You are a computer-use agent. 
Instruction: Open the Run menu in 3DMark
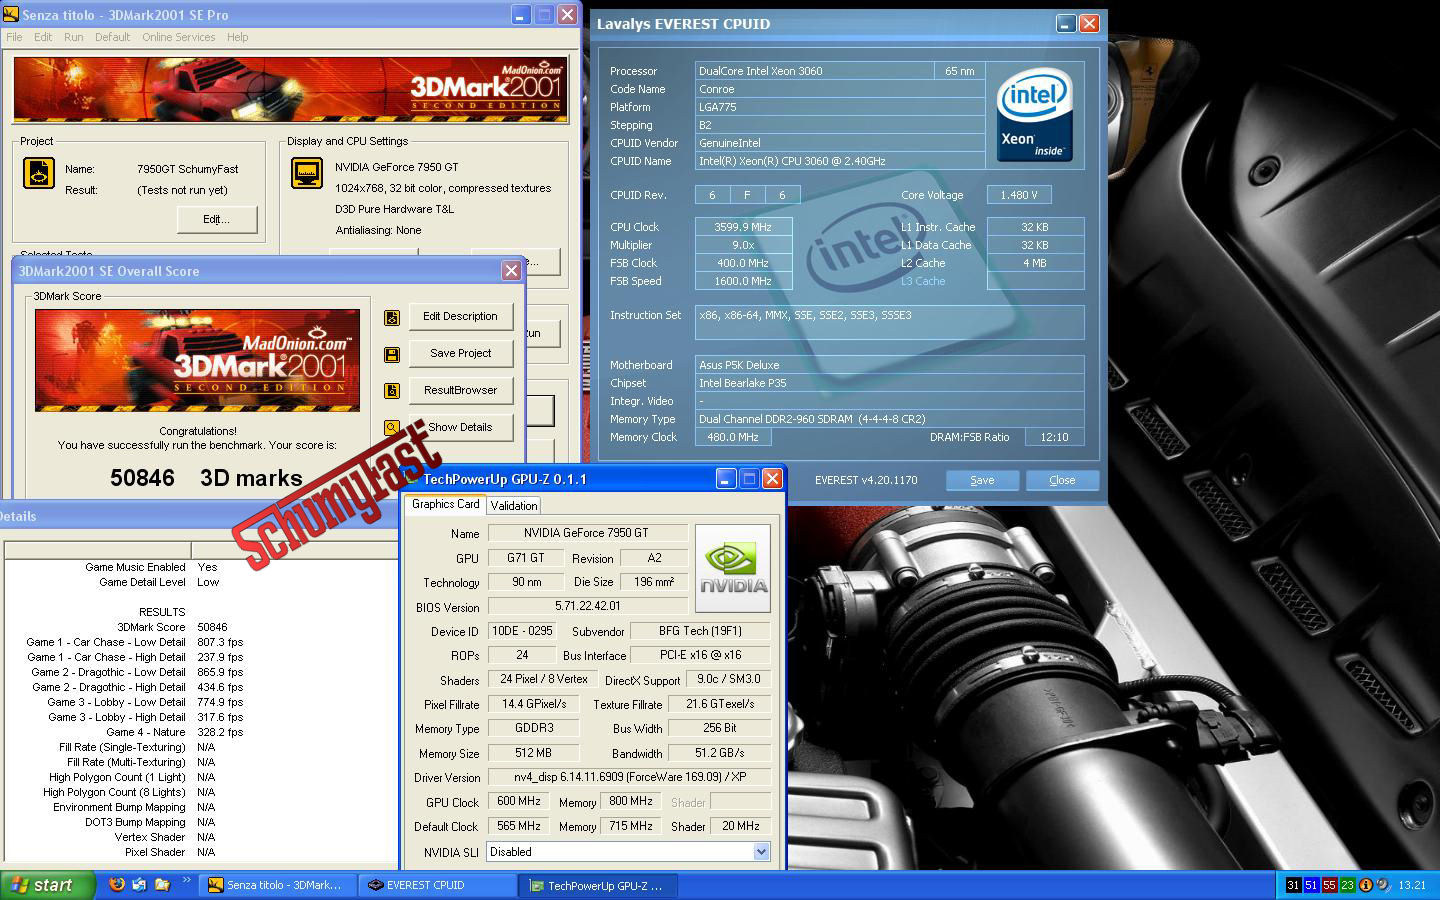tap(73, 37)
